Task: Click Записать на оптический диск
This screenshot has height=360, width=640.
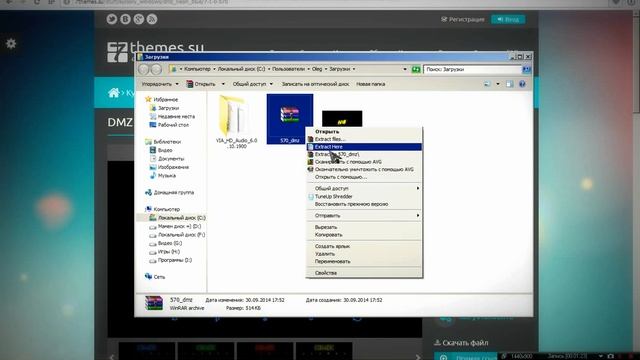Action: (x=315, y=84)
